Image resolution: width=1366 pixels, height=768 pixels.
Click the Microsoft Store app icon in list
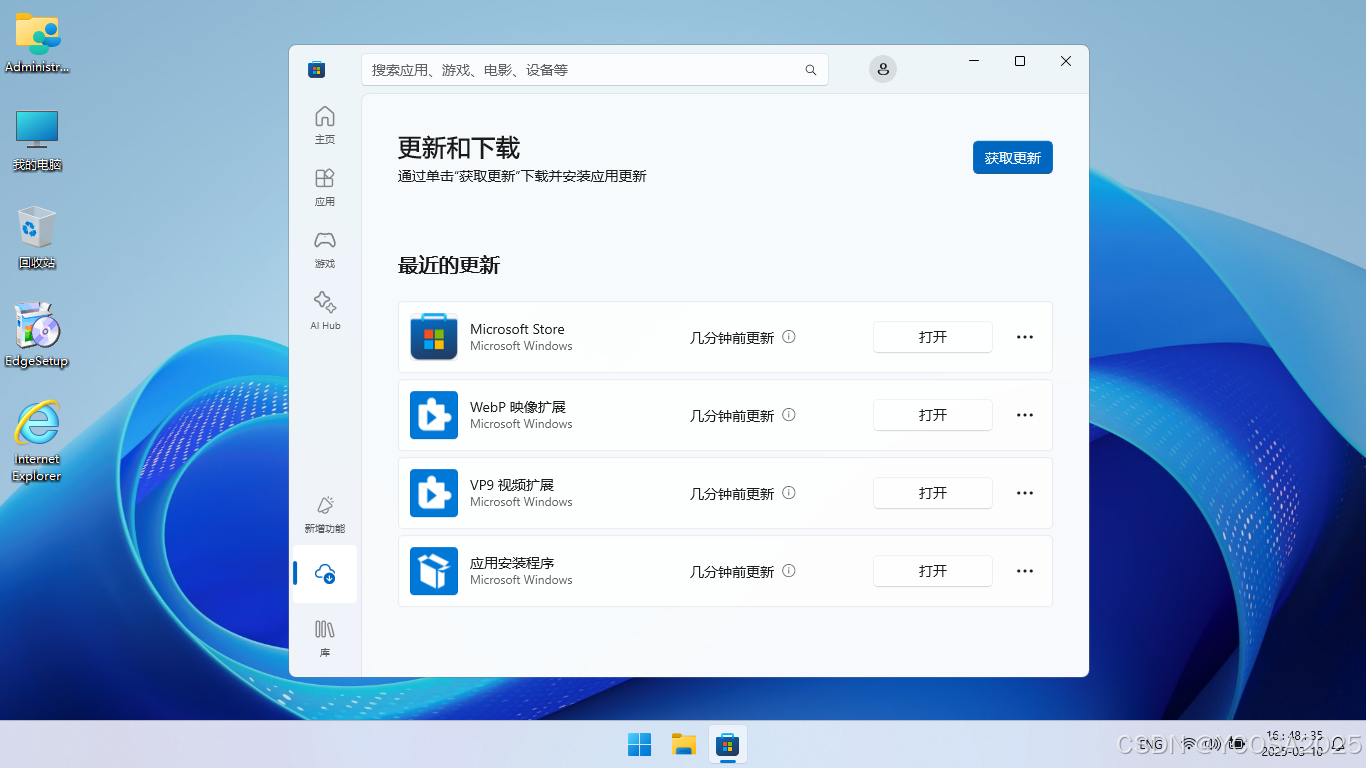[434, 337]
